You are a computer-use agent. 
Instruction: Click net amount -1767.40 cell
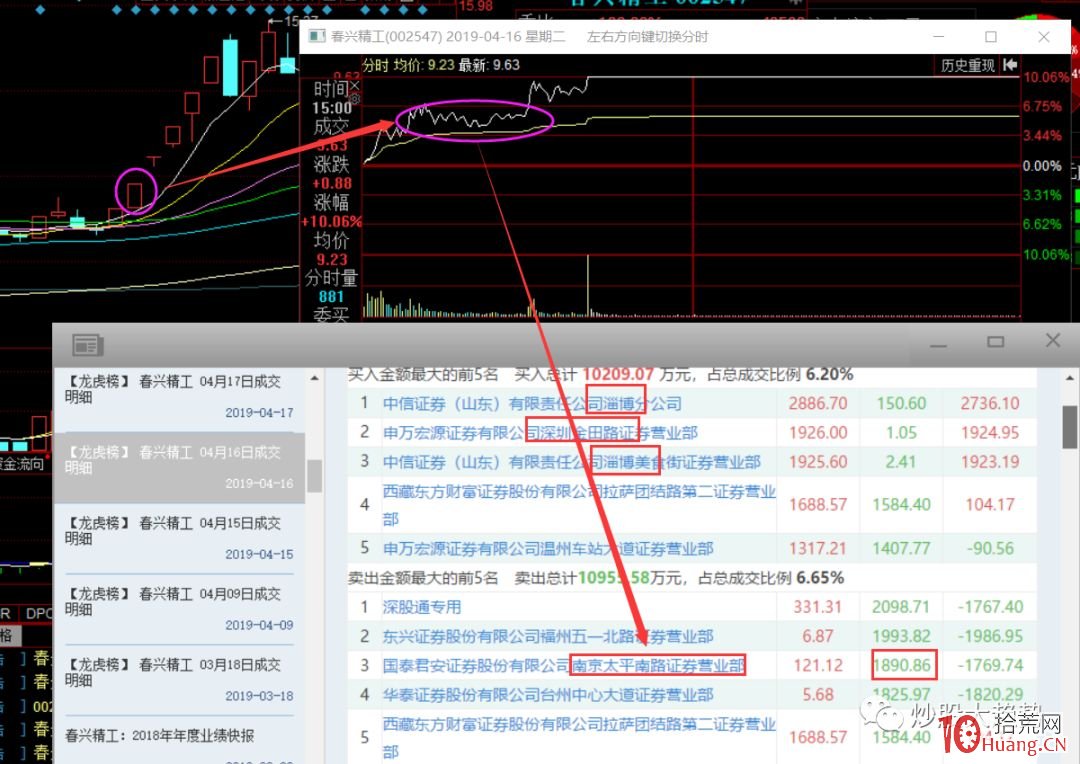989,607
